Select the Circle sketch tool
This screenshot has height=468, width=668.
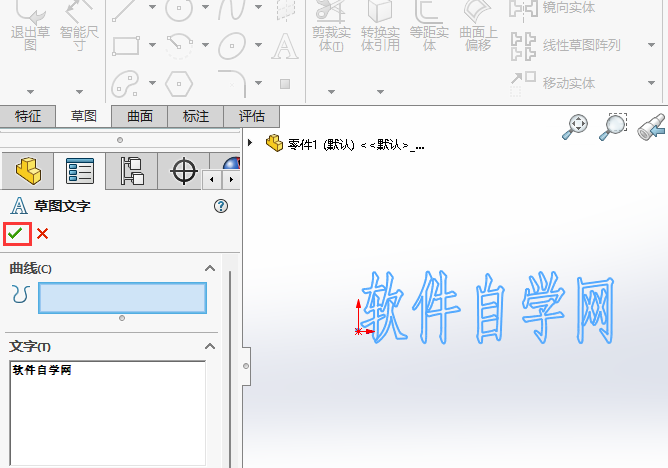[x=179, y=9]
